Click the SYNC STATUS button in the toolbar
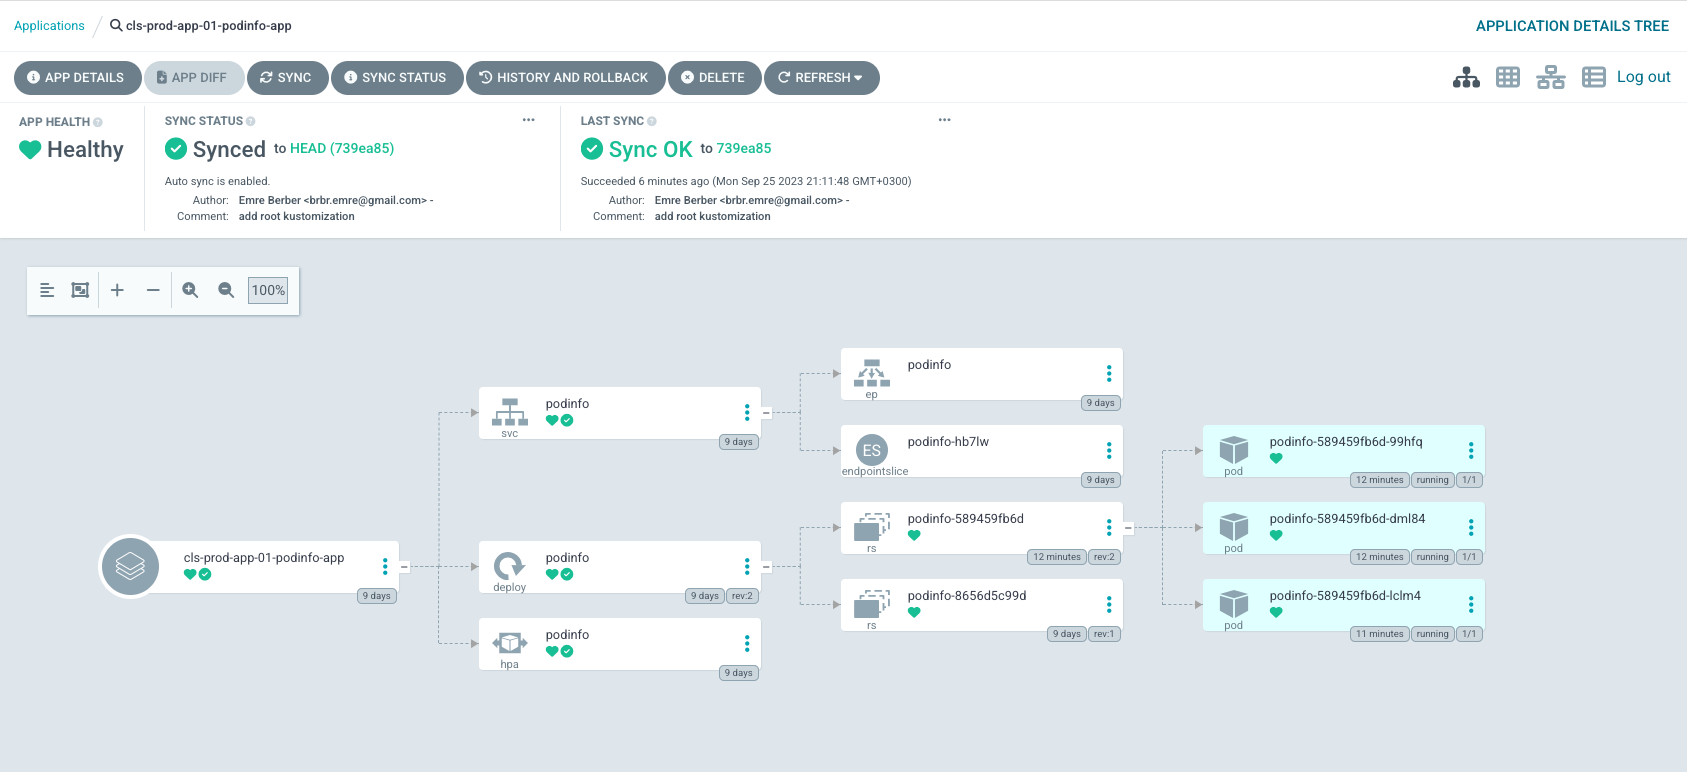 (x=397, y=78)
